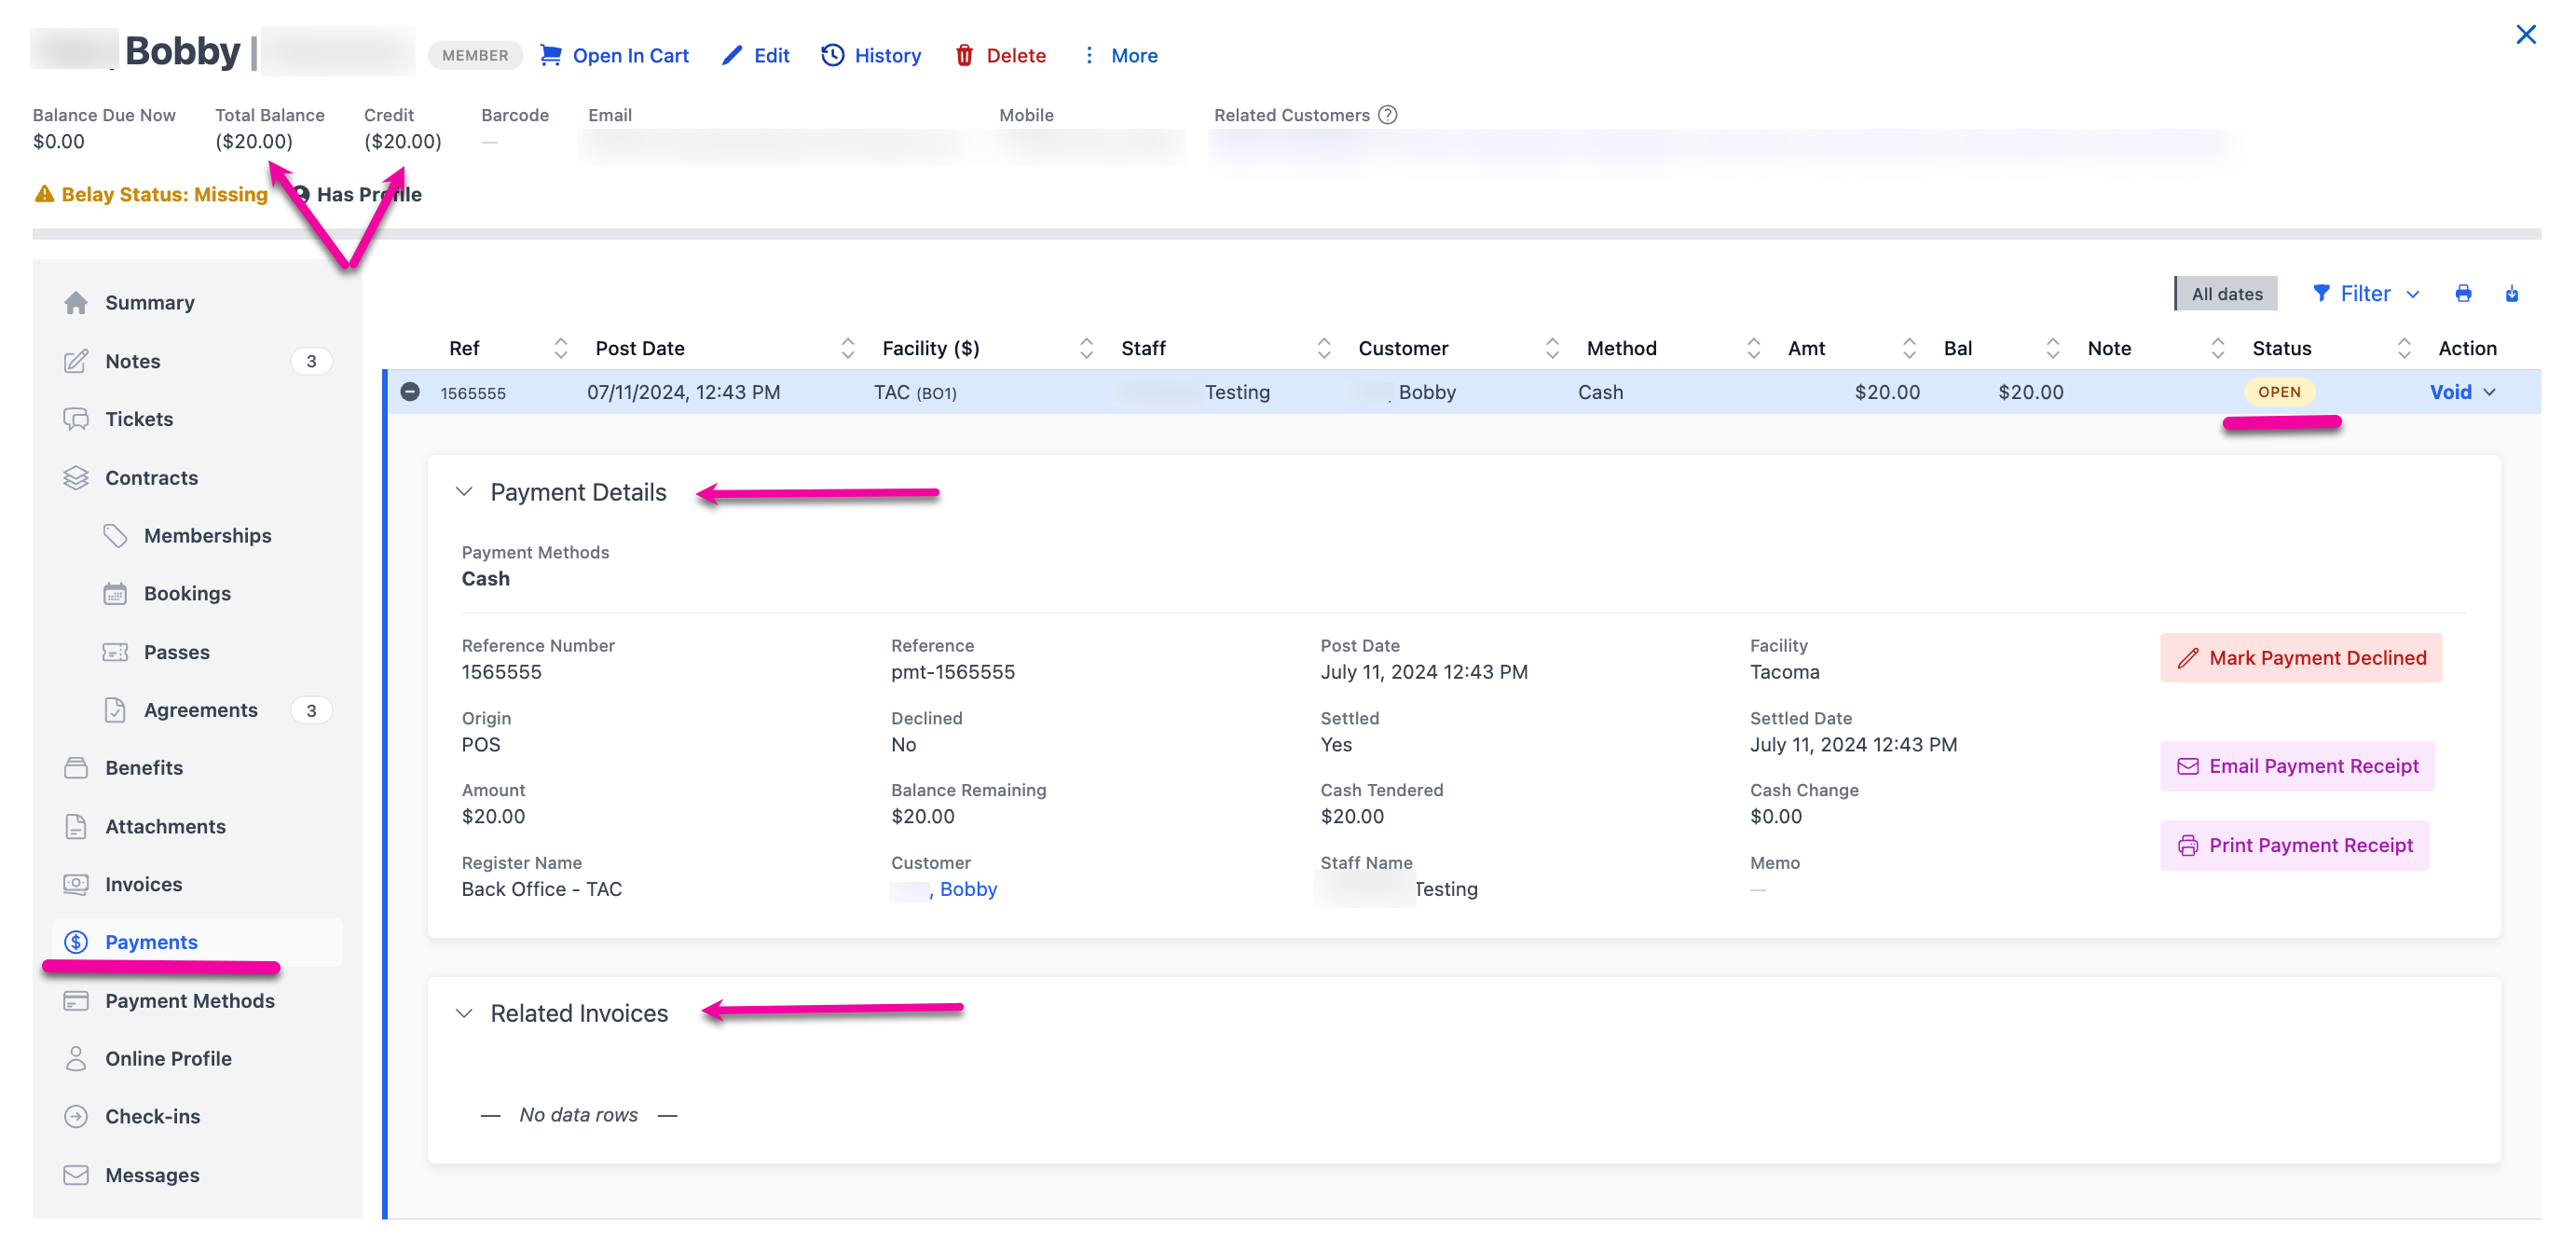2576x1253 pixels.
Task: Click Email Payment Receipt
Action: point(2297,766)
